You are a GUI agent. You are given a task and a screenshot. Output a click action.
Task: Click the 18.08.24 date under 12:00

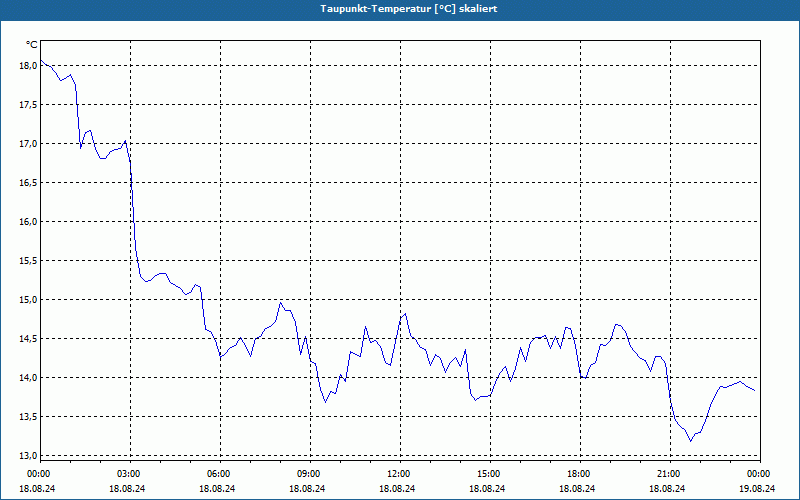pyautogui.click(x=397, y=488)
